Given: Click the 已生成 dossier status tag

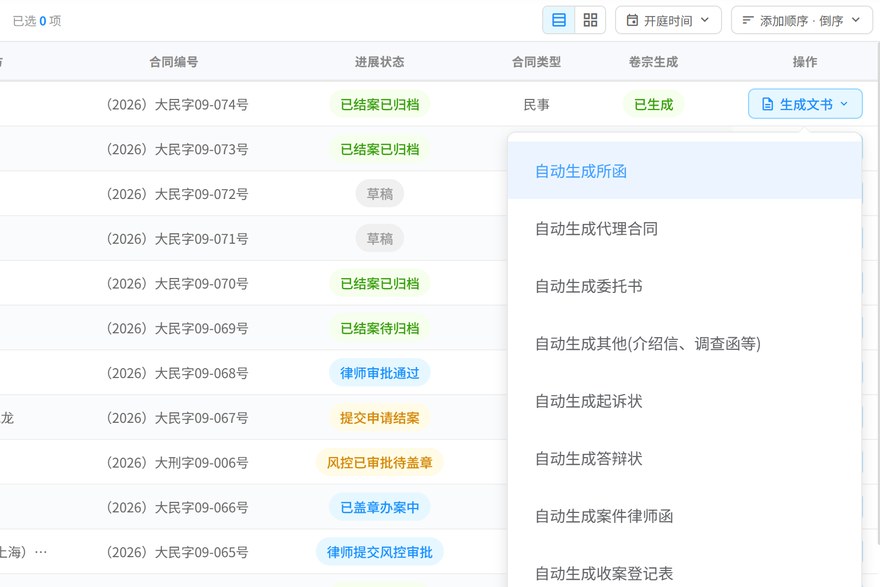Looking at the screenshot, I should coord(653,104).
